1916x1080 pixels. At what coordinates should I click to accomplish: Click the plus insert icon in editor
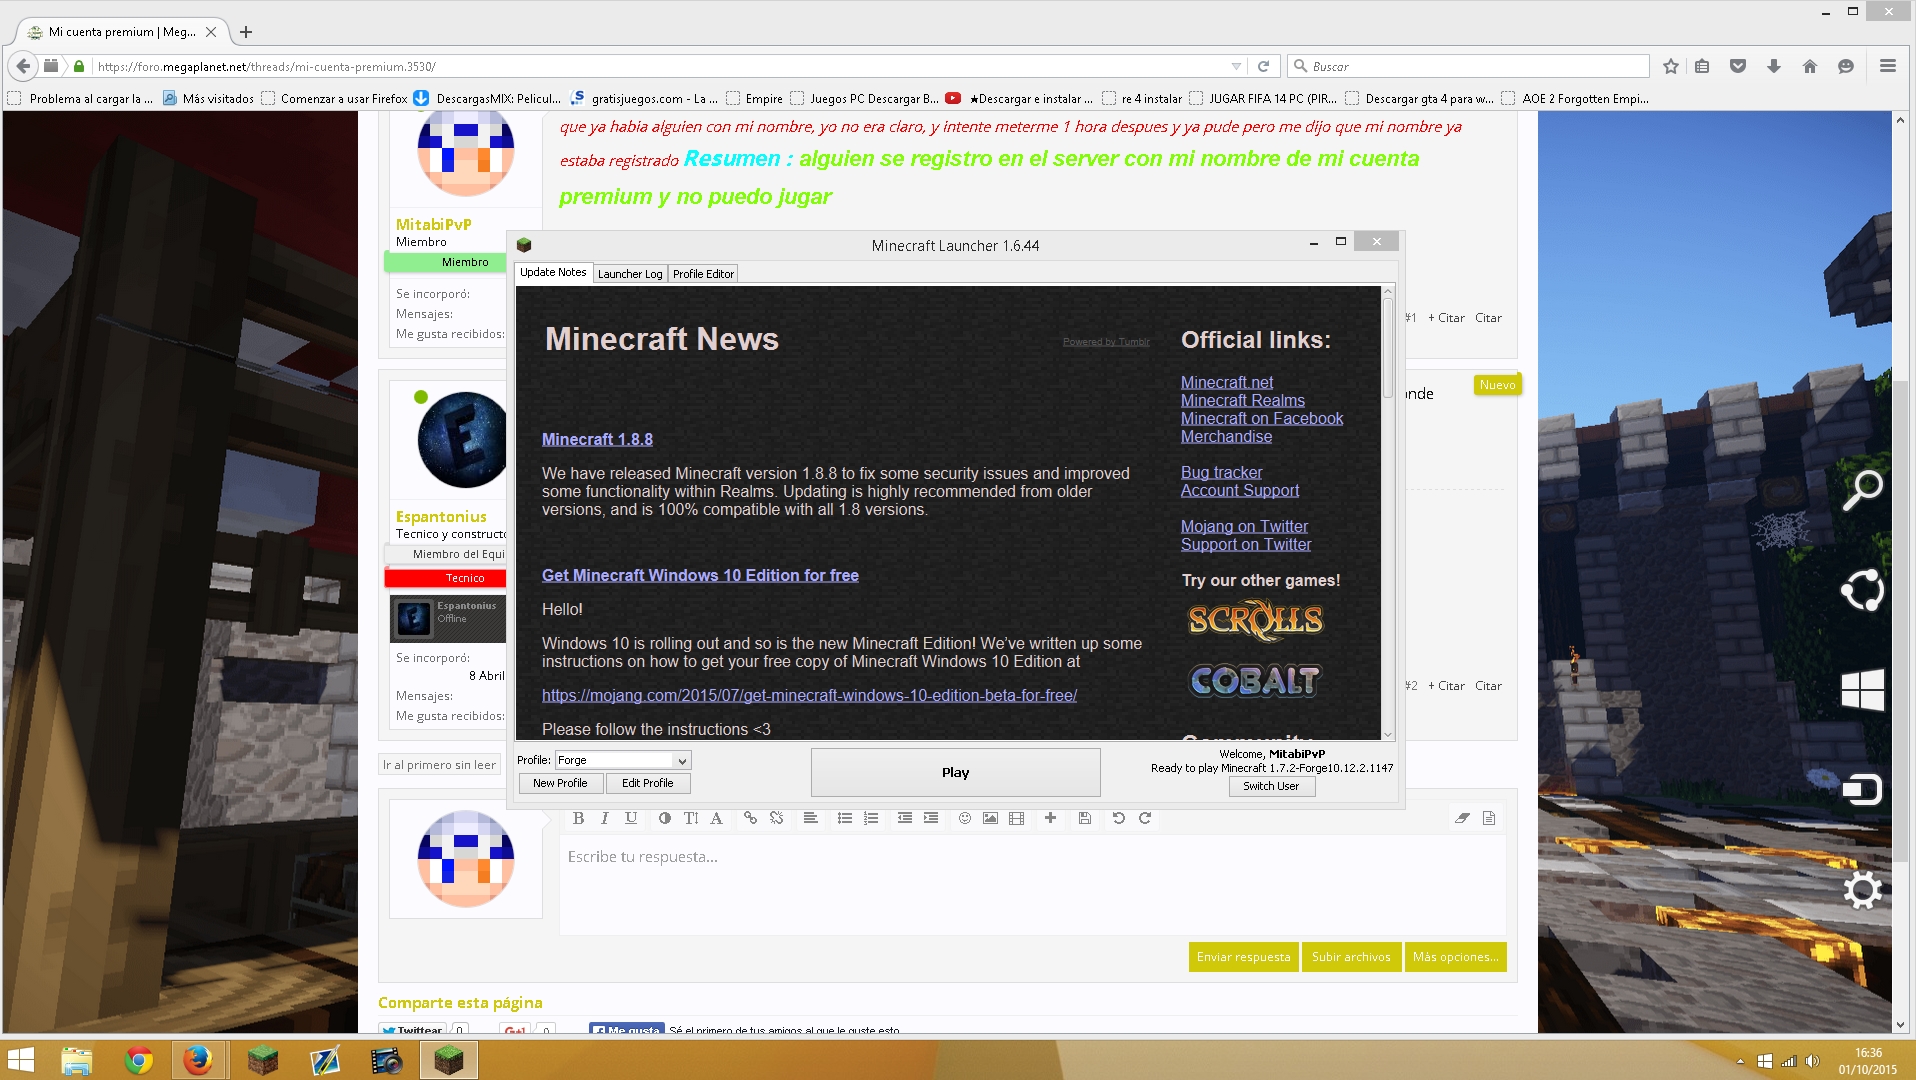click(x=1050, y=818)
